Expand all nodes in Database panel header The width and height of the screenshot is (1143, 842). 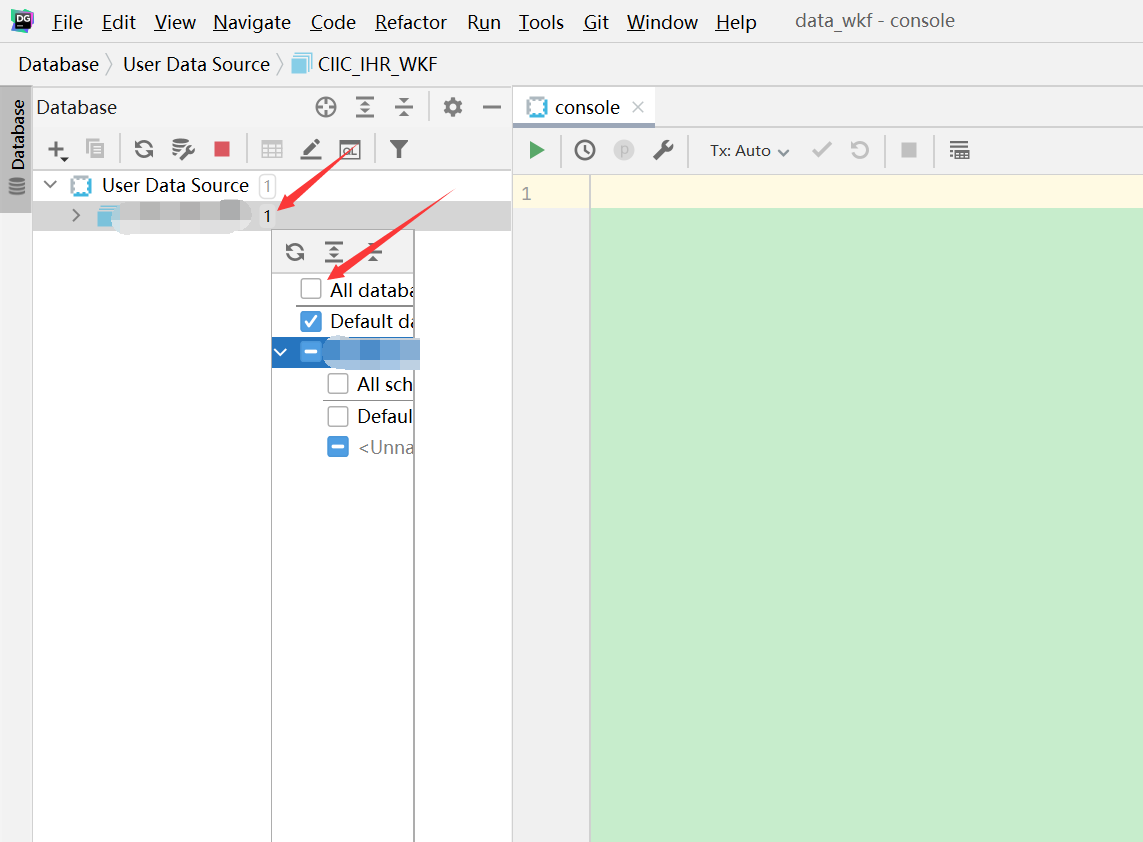click(x=364, y=107)
